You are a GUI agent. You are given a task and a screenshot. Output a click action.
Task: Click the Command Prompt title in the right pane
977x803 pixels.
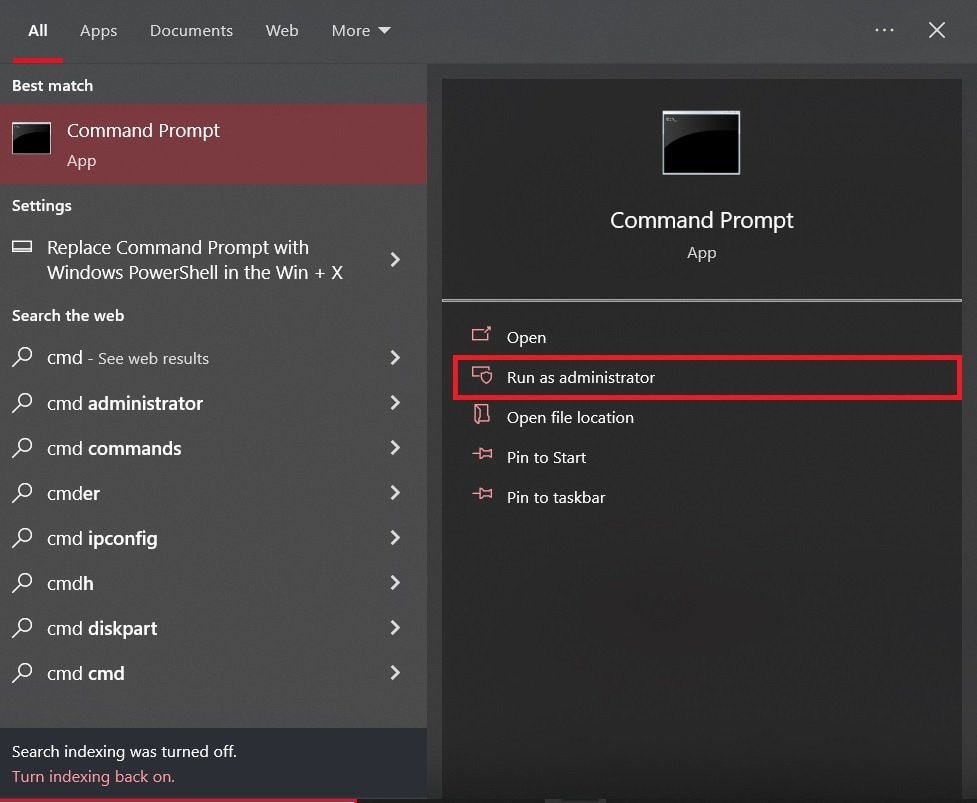702,220
